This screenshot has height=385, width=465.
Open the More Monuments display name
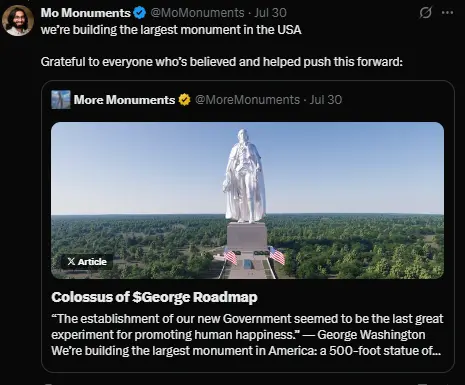(x=124, y=100)
